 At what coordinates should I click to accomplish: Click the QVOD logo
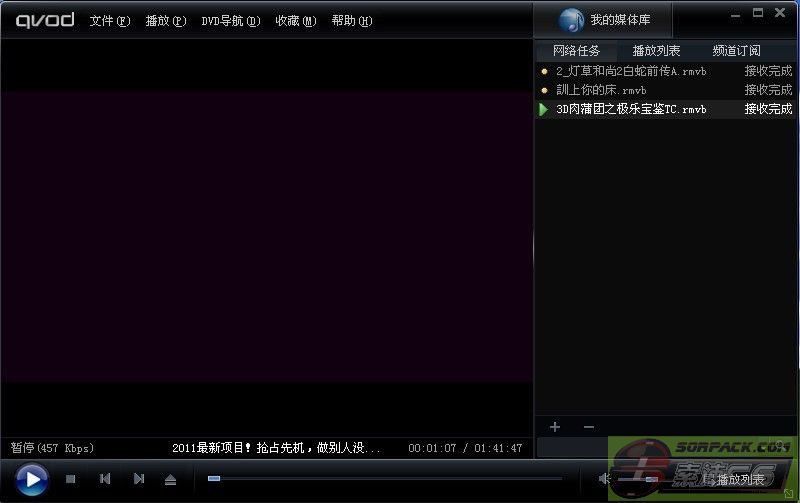(x=45, y=20)
